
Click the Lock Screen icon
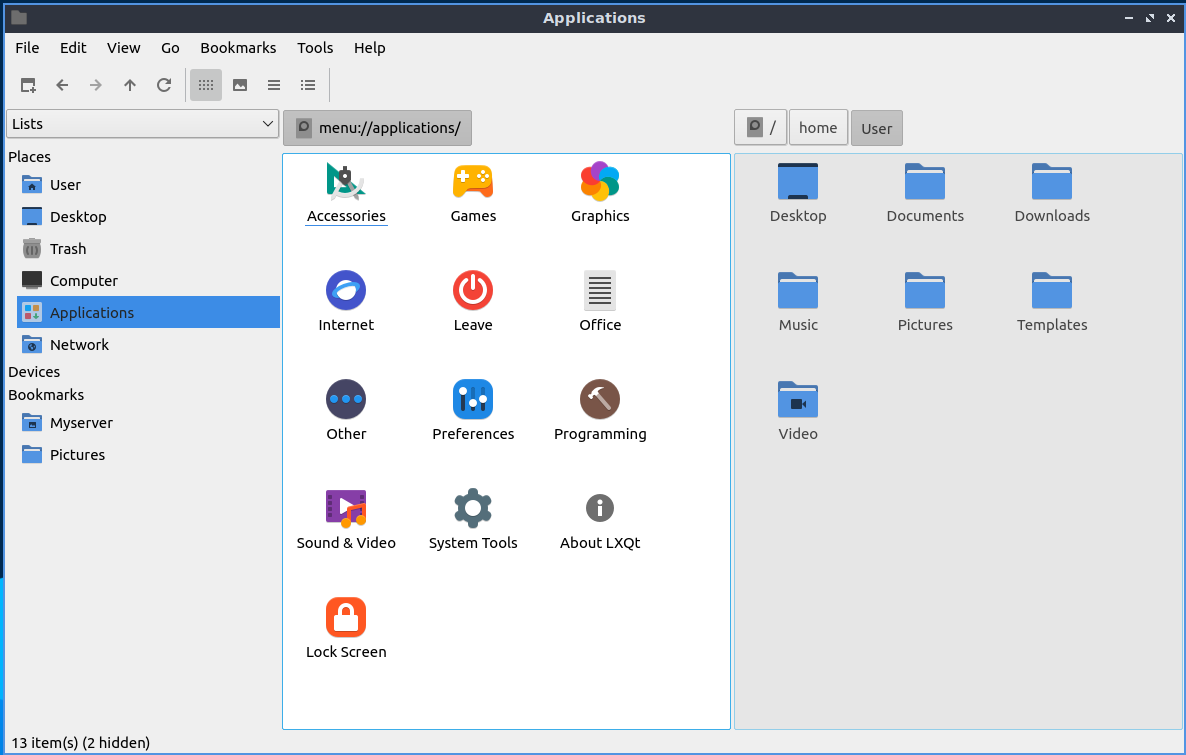tap(346, 618)
